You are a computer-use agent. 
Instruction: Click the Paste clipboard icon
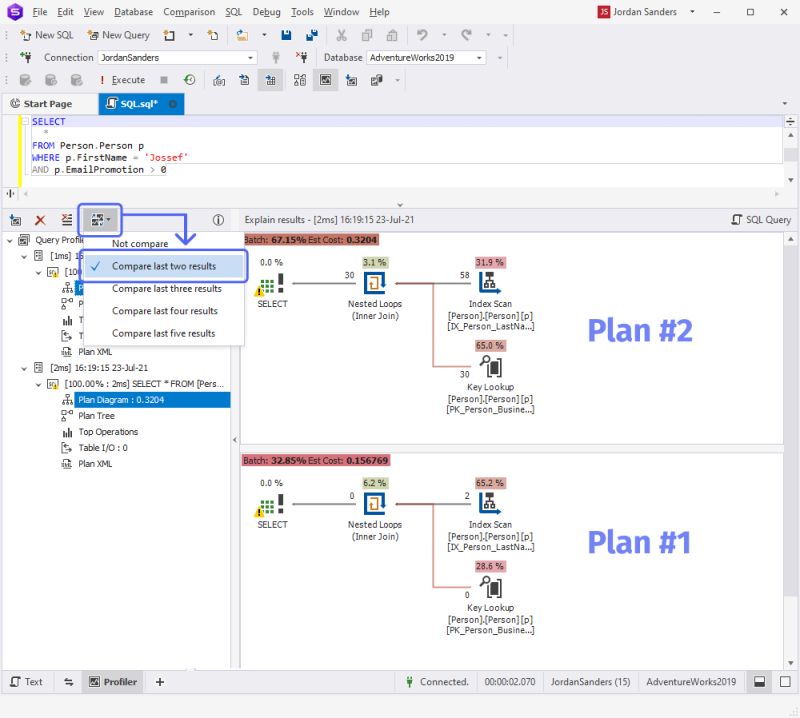point(391,35)
